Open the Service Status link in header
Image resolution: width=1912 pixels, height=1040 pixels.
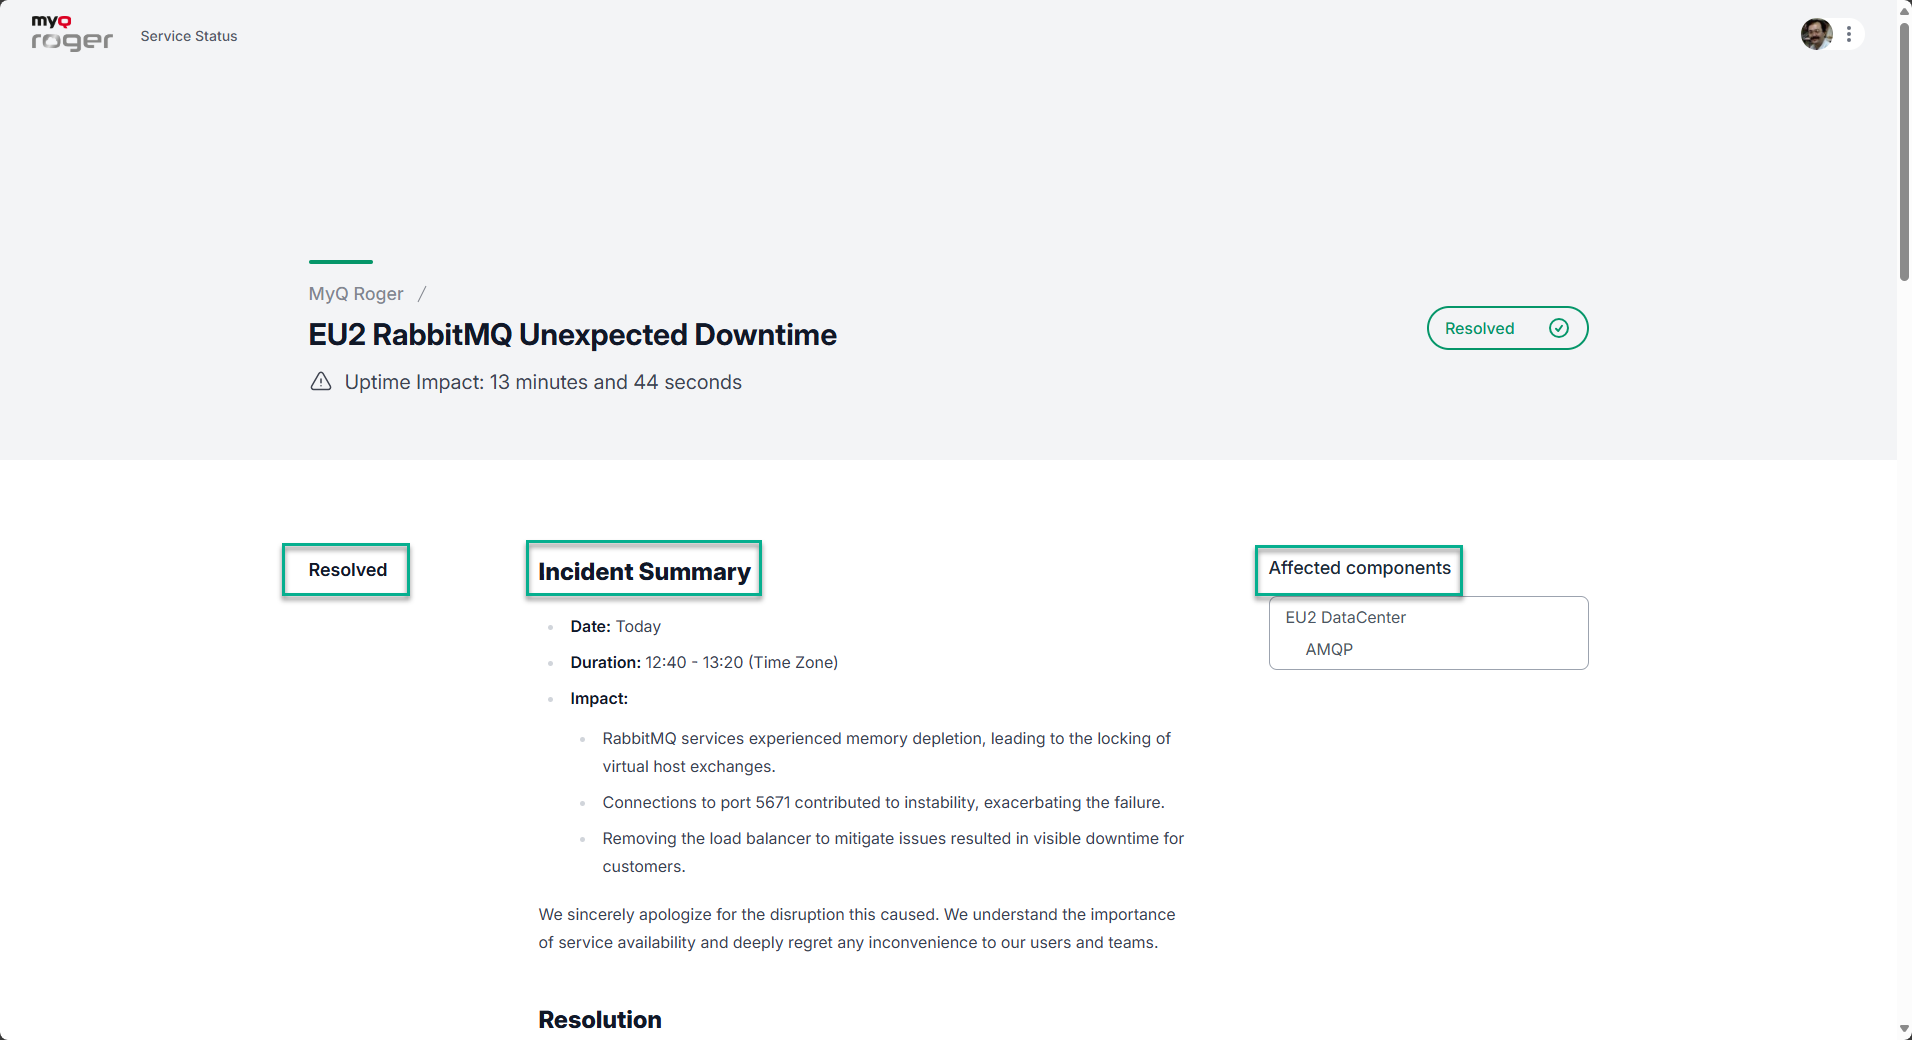(x=189, y=36)
